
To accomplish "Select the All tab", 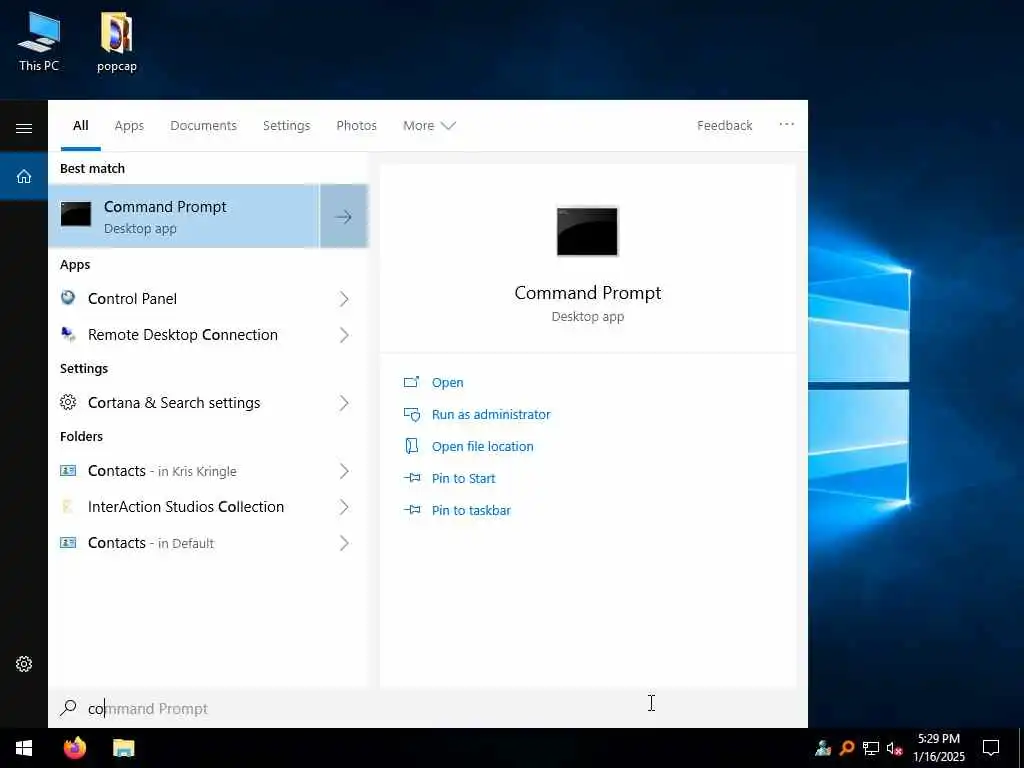I will [x=80, y=125].
